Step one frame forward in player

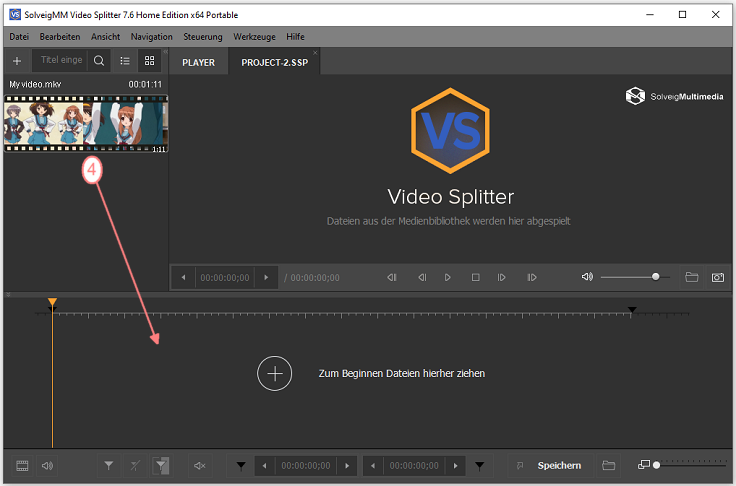point(501,278)
